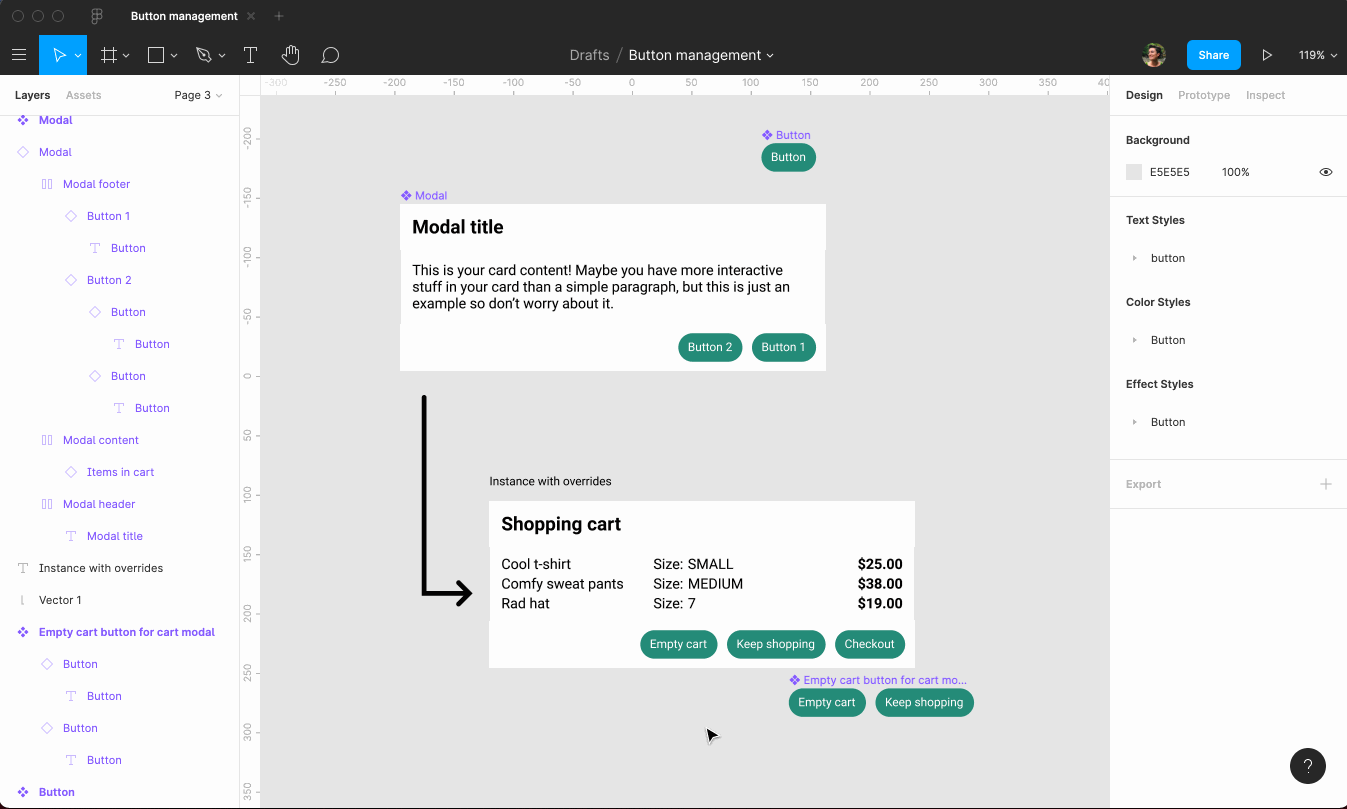Select the Move tool
This screenshot has width=1347, height=809.
tap(59, 55)
